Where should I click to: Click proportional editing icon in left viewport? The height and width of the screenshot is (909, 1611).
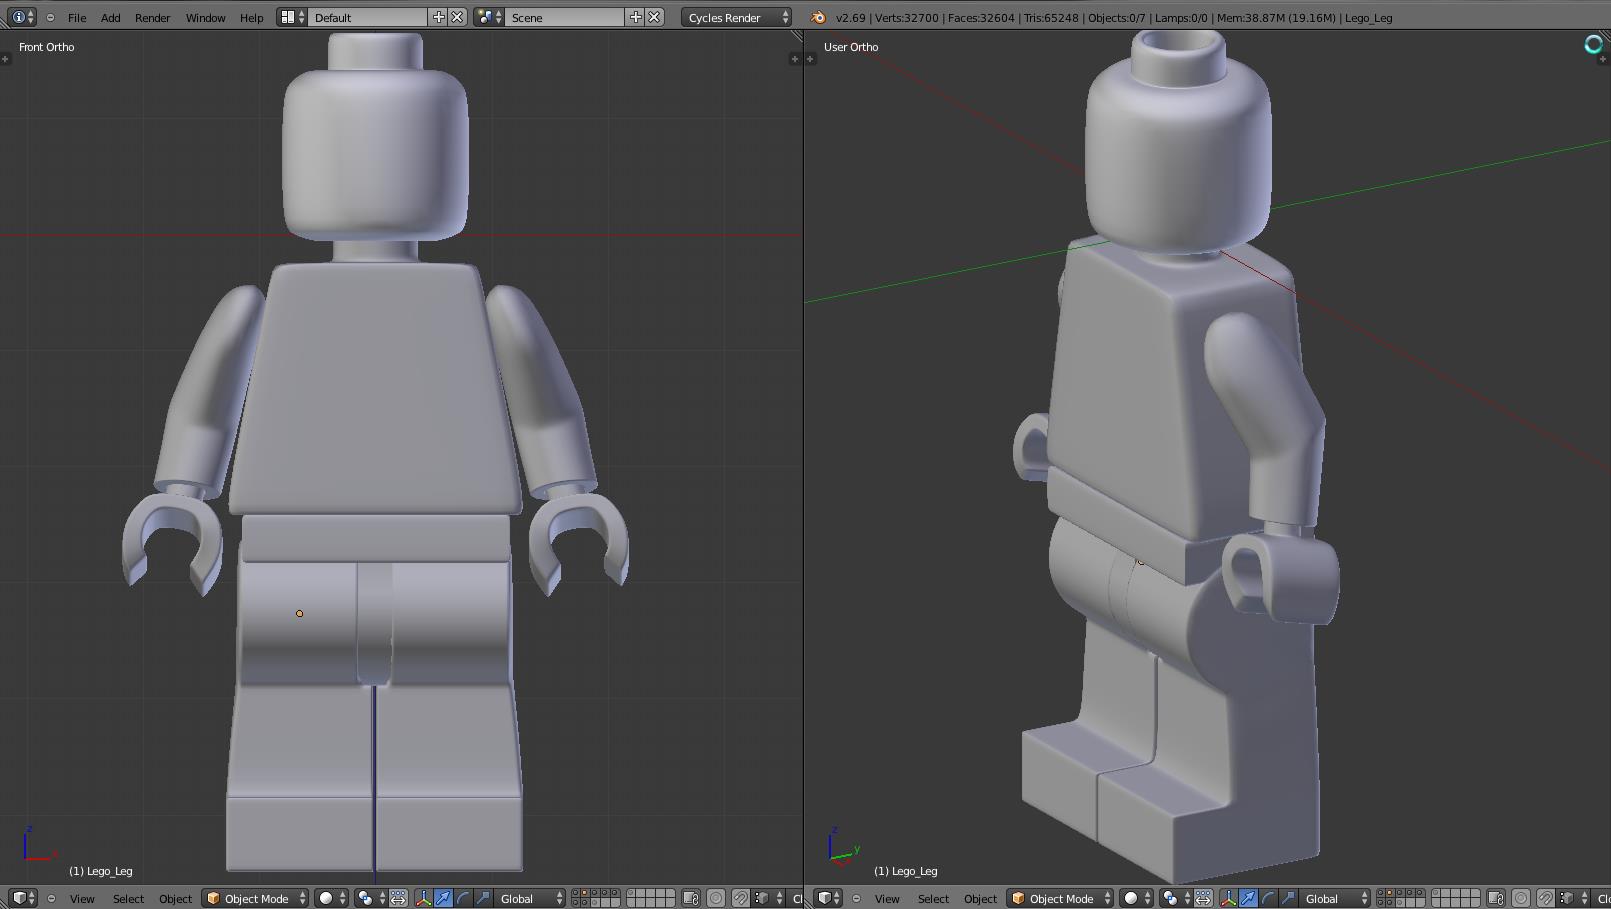(x=716, y=898)
